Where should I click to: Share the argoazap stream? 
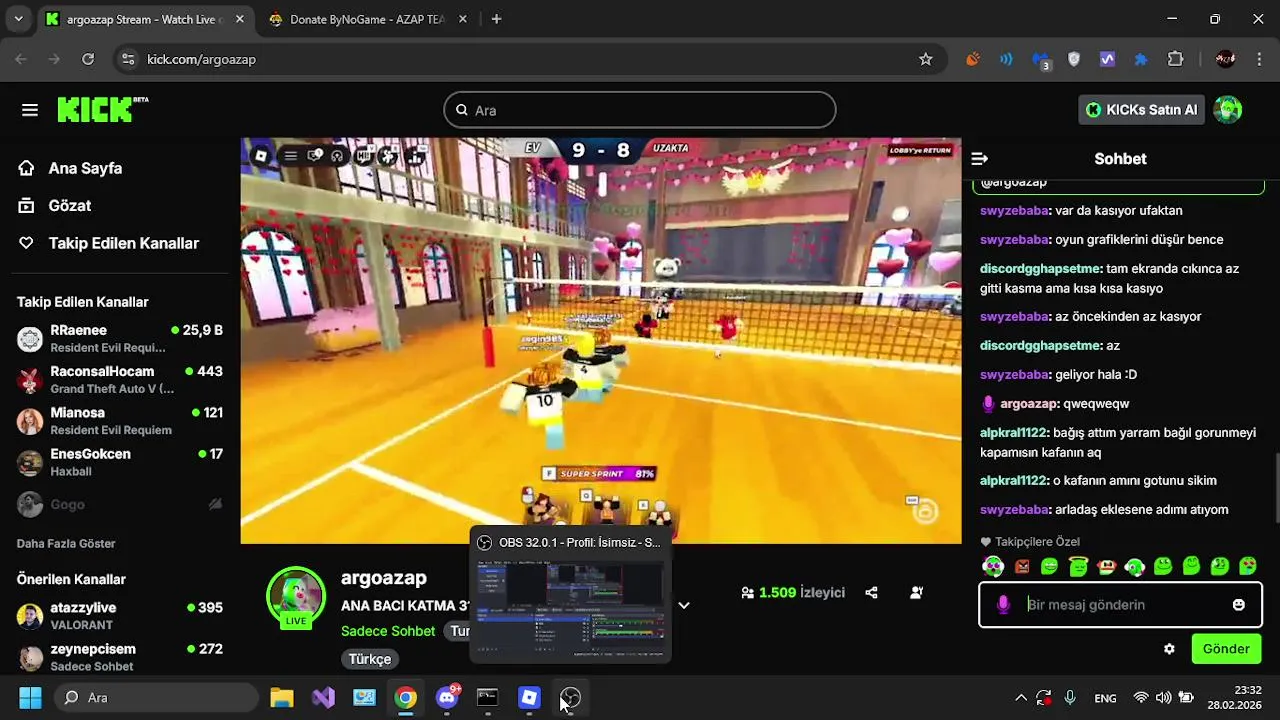point(871,592)
